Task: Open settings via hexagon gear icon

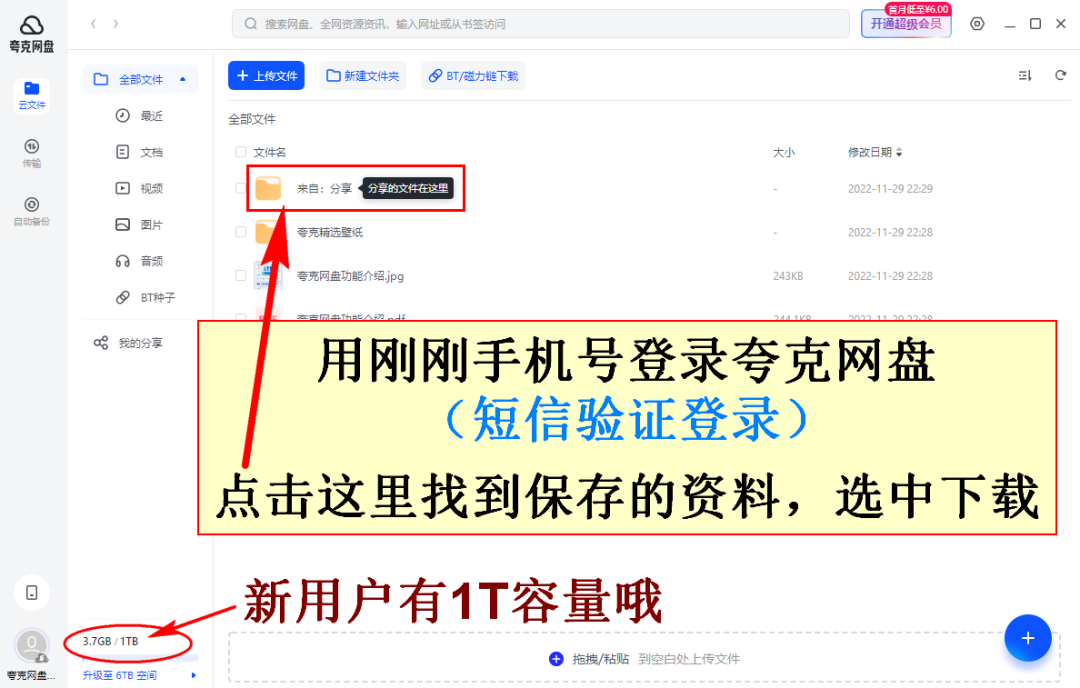Action: click(977, 23)
